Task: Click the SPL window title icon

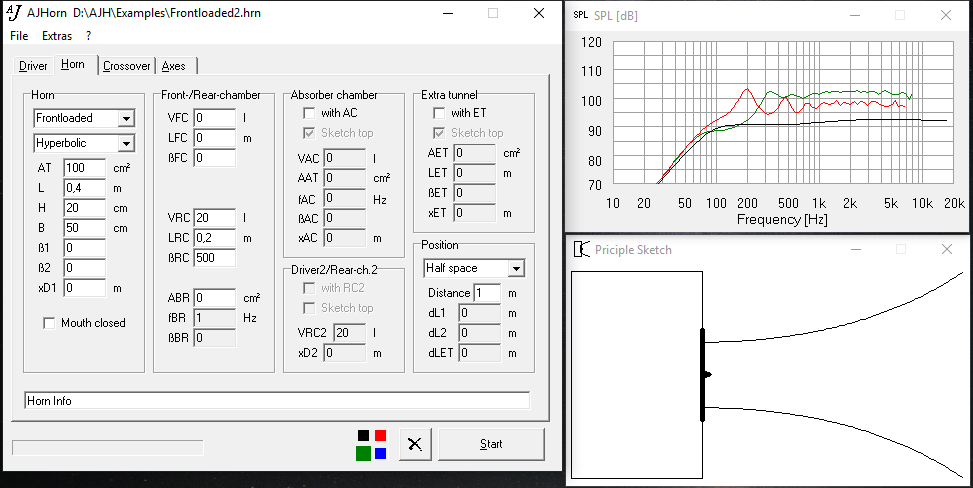Action: point(580,15)
